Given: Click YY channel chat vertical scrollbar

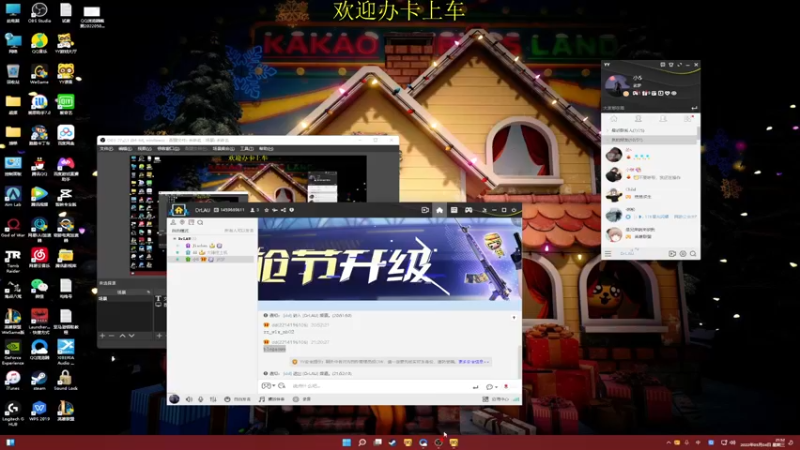Looking at the screenshot, I should tap(519, 361).
